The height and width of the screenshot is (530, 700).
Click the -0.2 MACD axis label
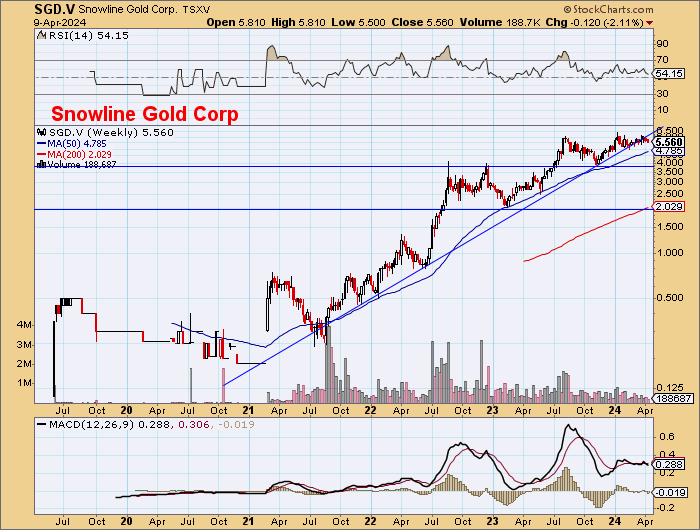pyautogui.click(x=665, y=508)
